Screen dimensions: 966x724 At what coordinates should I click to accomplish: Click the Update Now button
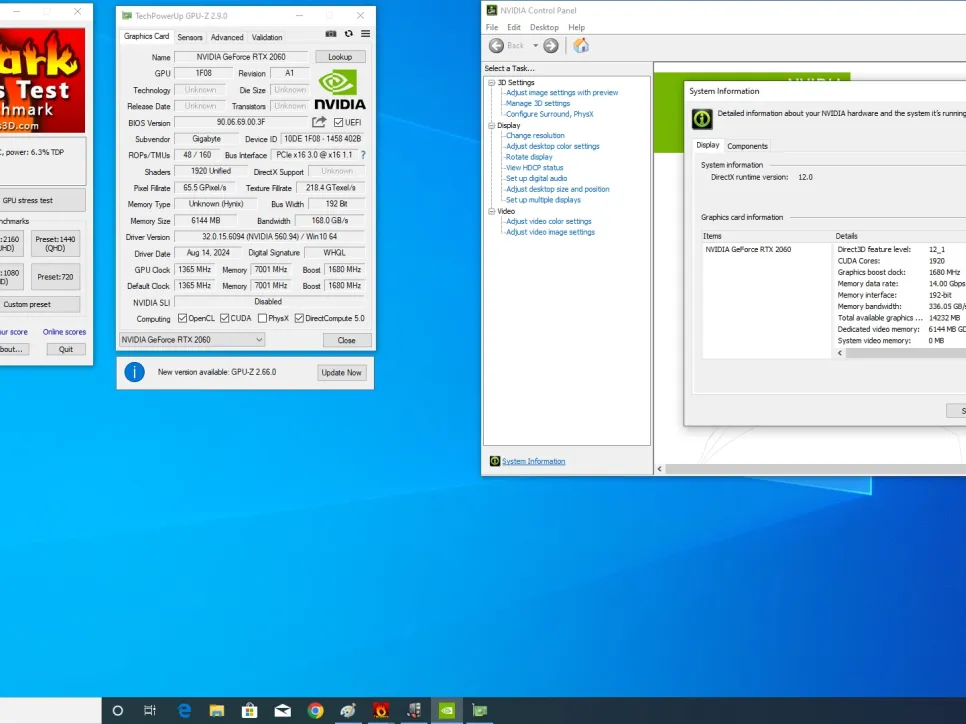point(341,372)
